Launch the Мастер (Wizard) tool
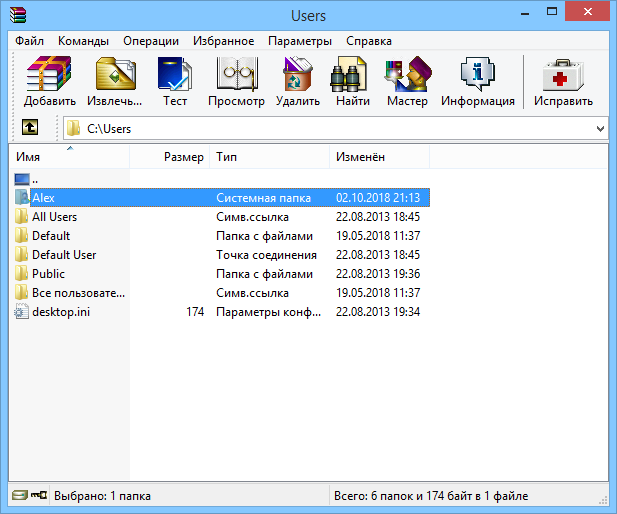The width and height of the screenshot is (617, 514). pos(407,81)
